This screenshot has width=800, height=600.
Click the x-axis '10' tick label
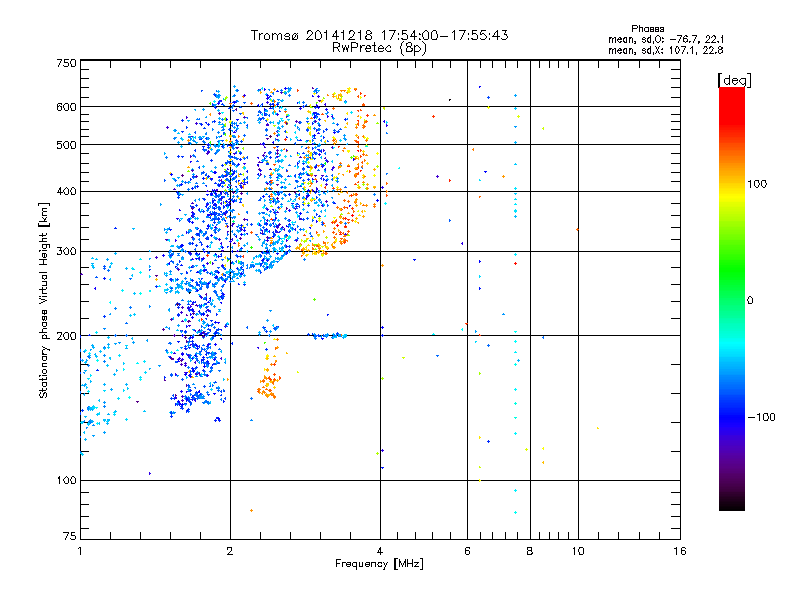tap(578, 551)
